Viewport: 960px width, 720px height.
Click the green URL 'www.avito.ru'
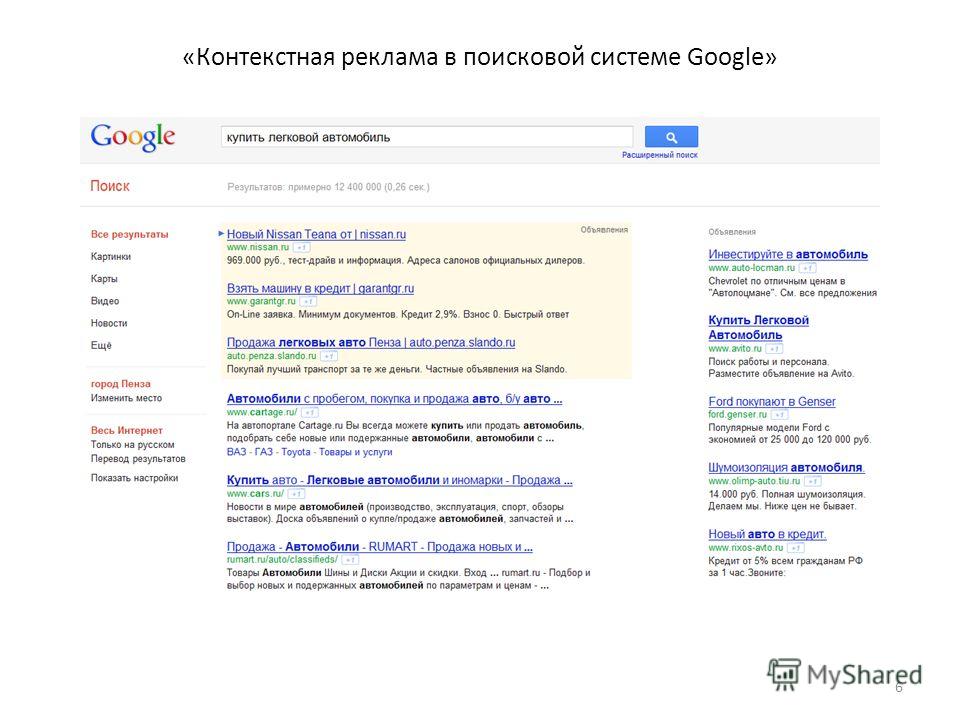(x=735, y=348)
